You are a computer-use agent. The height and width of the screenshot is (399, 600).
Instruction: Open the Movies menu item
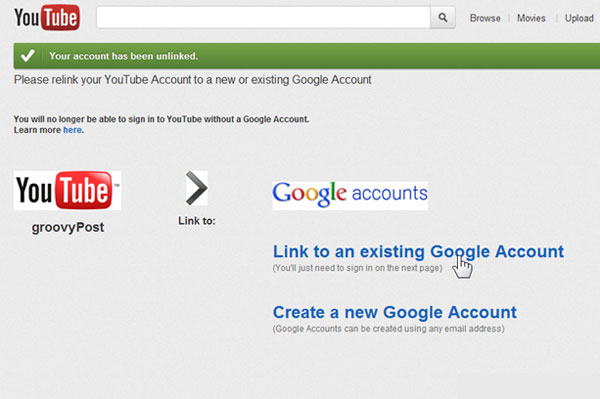pos(531,18)
